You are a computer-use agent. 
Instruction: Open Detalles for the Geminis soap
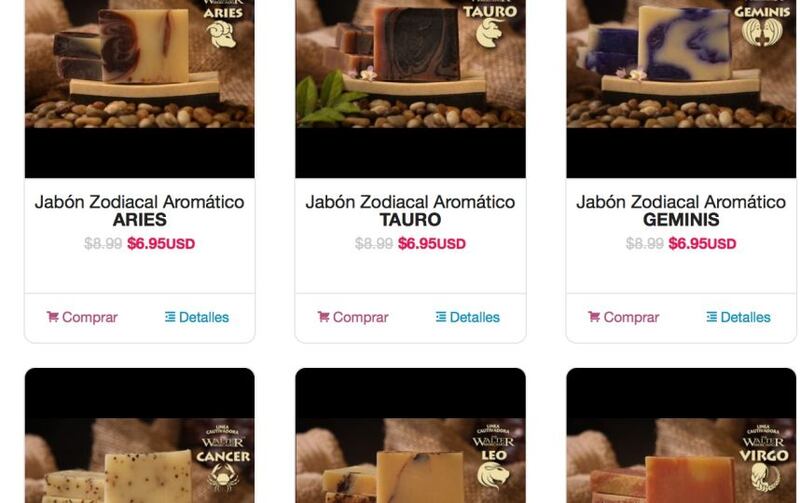[738, 317]
